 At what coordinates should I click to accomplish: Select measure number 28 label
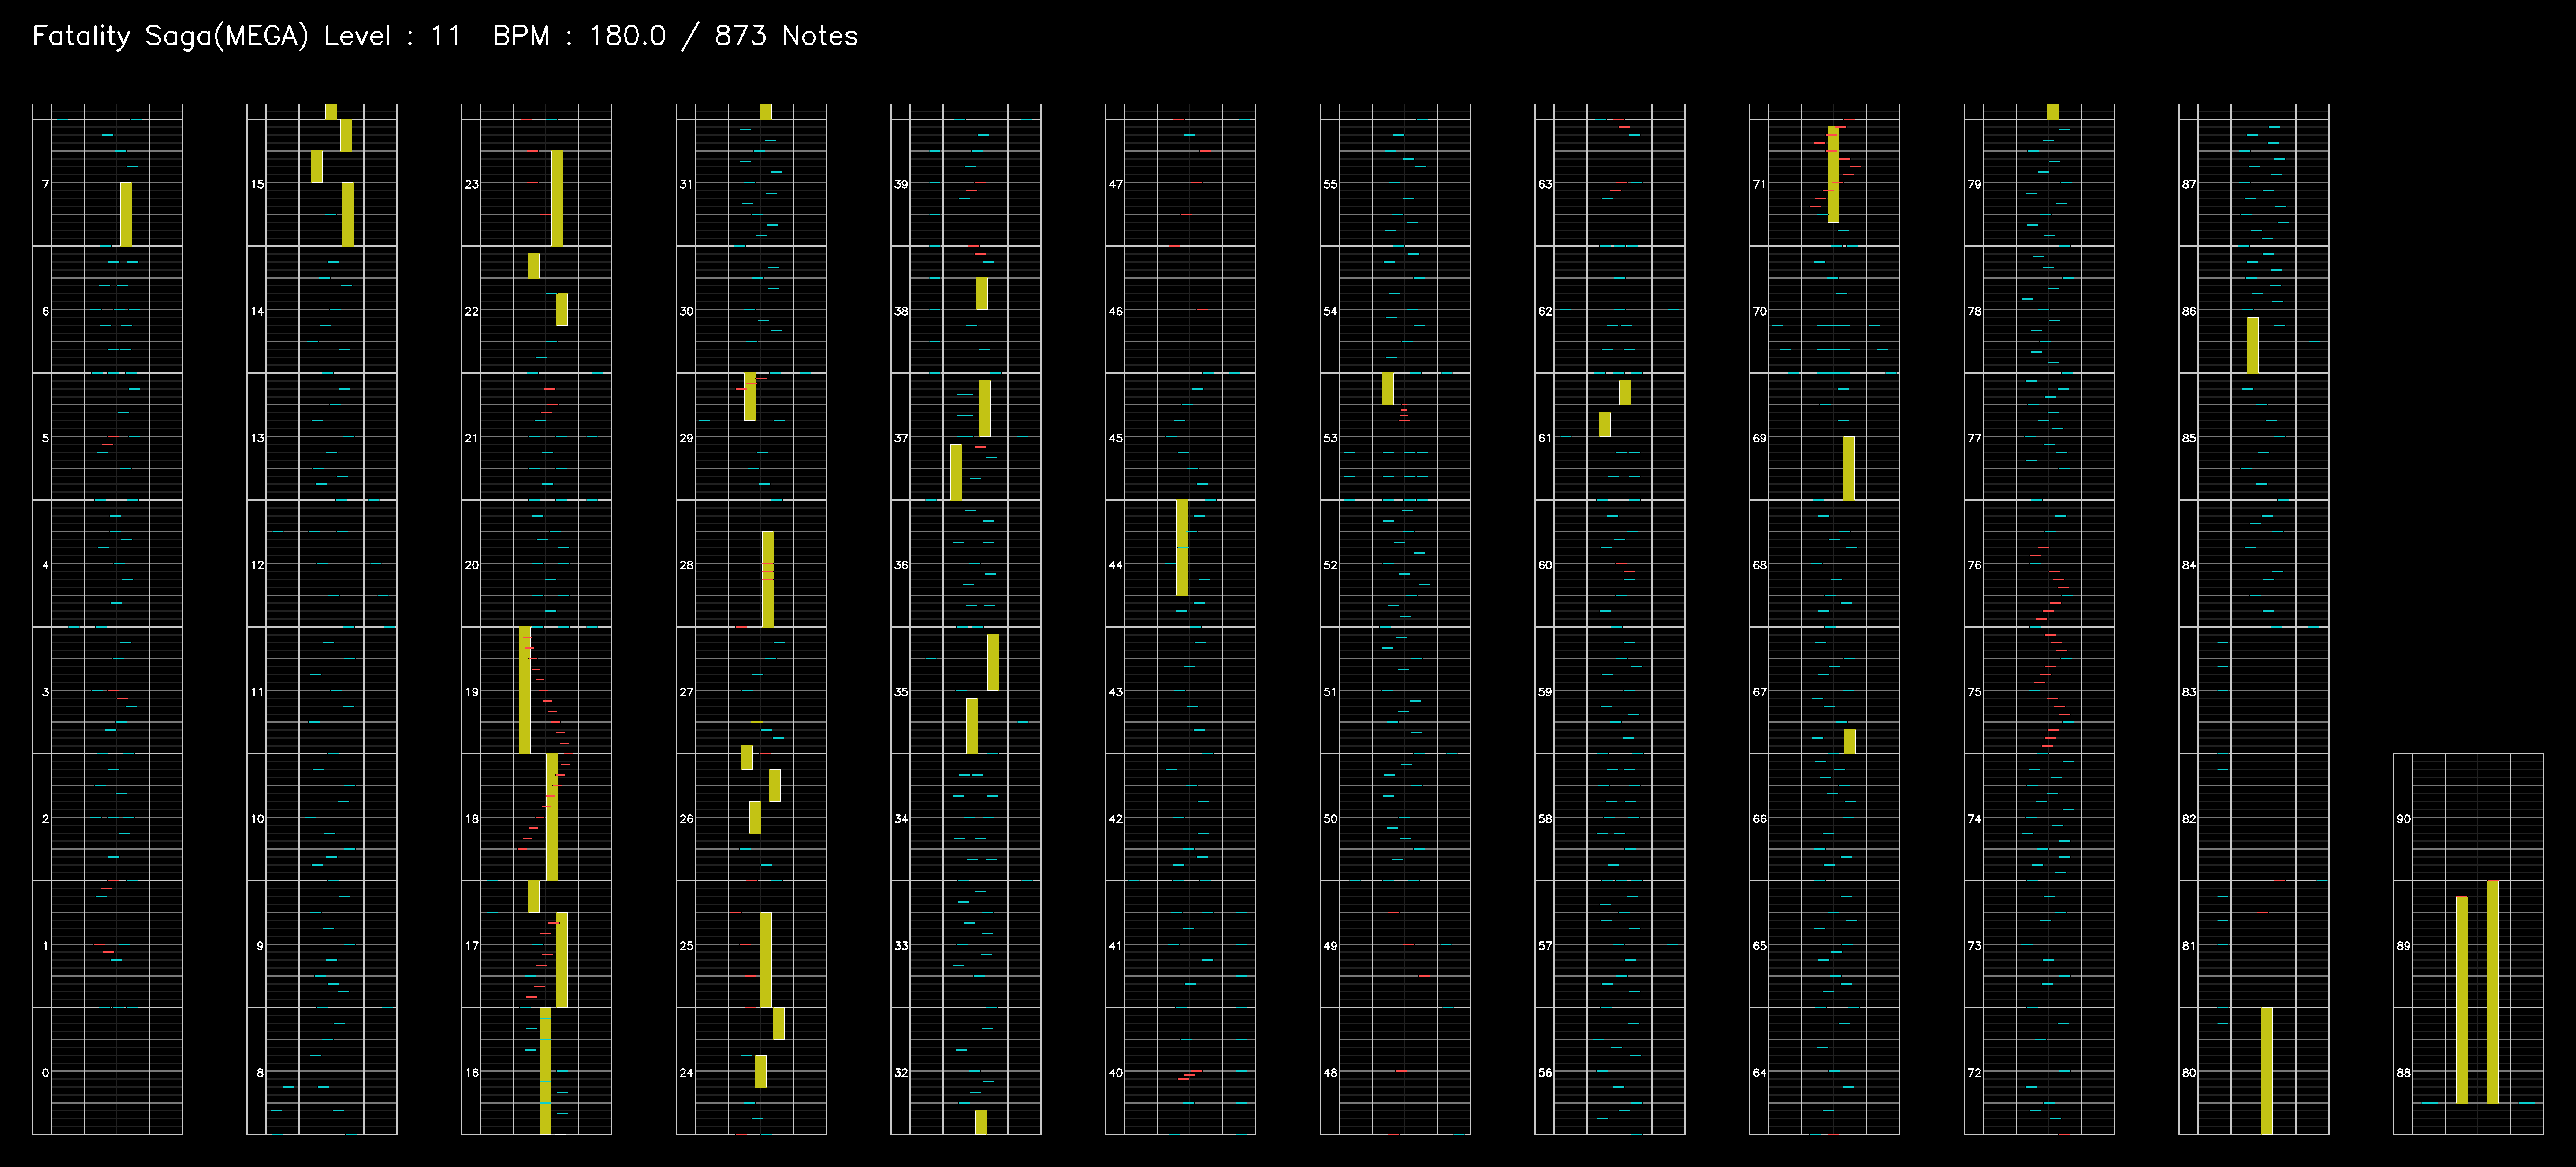687,565
